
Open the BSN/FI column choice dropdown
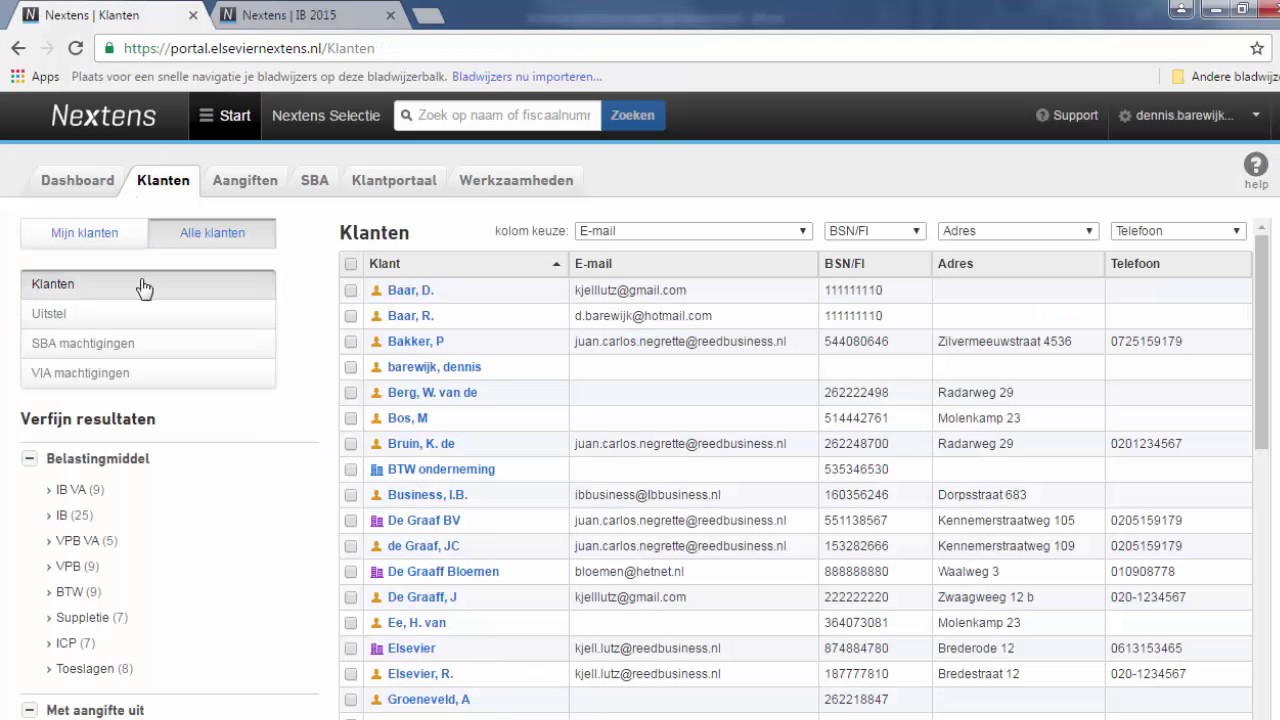[x=875, y=231]
